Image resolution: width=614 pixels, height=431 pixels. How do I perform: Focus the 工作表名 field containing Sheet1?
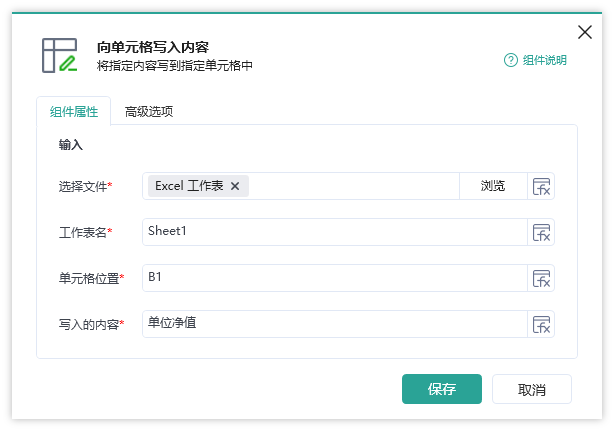tap(335, 233)
